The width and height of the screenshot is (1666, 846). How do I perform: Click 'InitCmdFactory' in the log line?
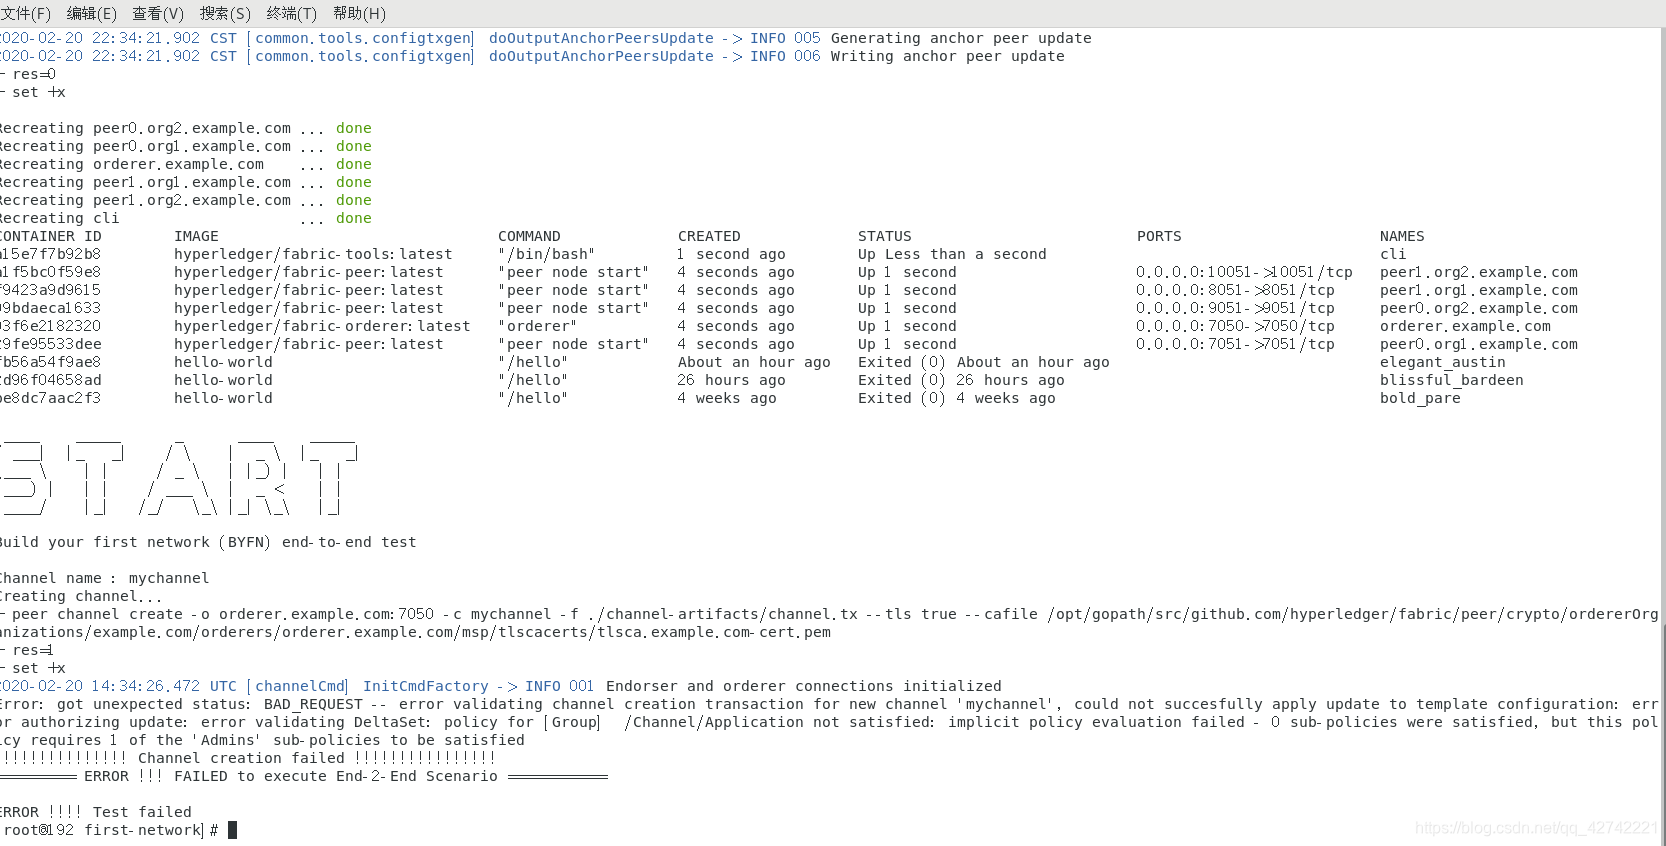tap(426, 686)
